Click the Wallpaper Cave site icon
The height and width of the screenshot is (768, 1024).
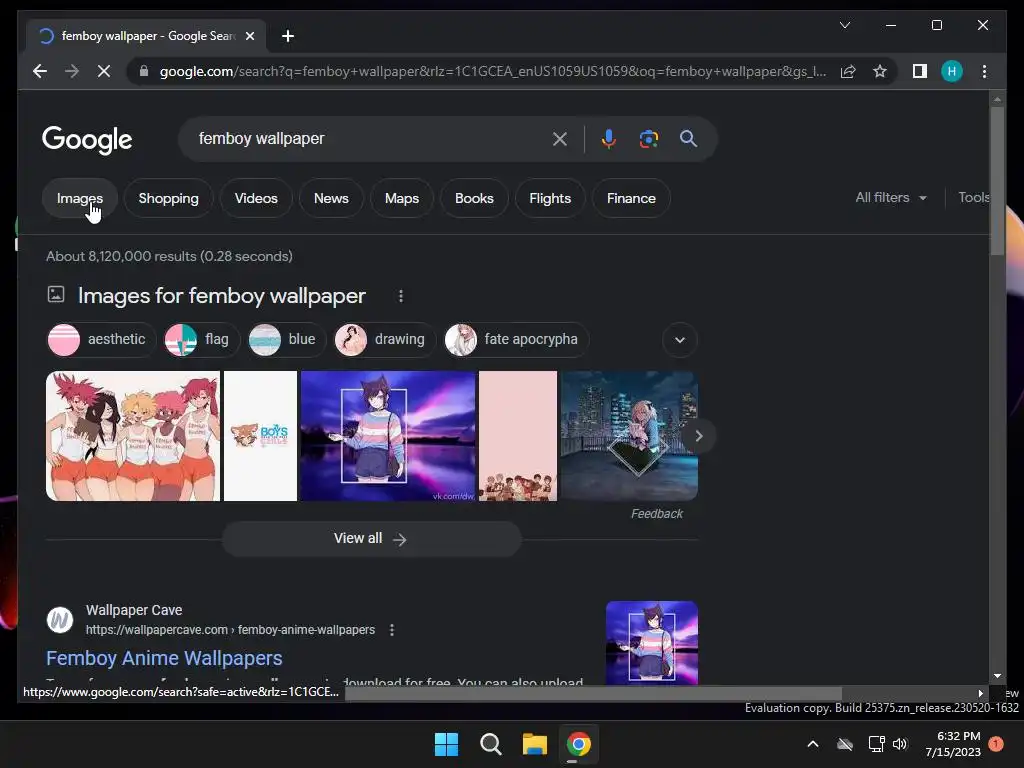[x=60, y=620]
